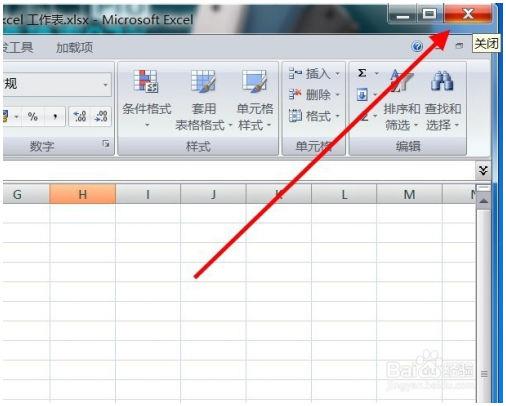
Task: Click the Format (格式) cells button
Action: [x=314, y=116]
